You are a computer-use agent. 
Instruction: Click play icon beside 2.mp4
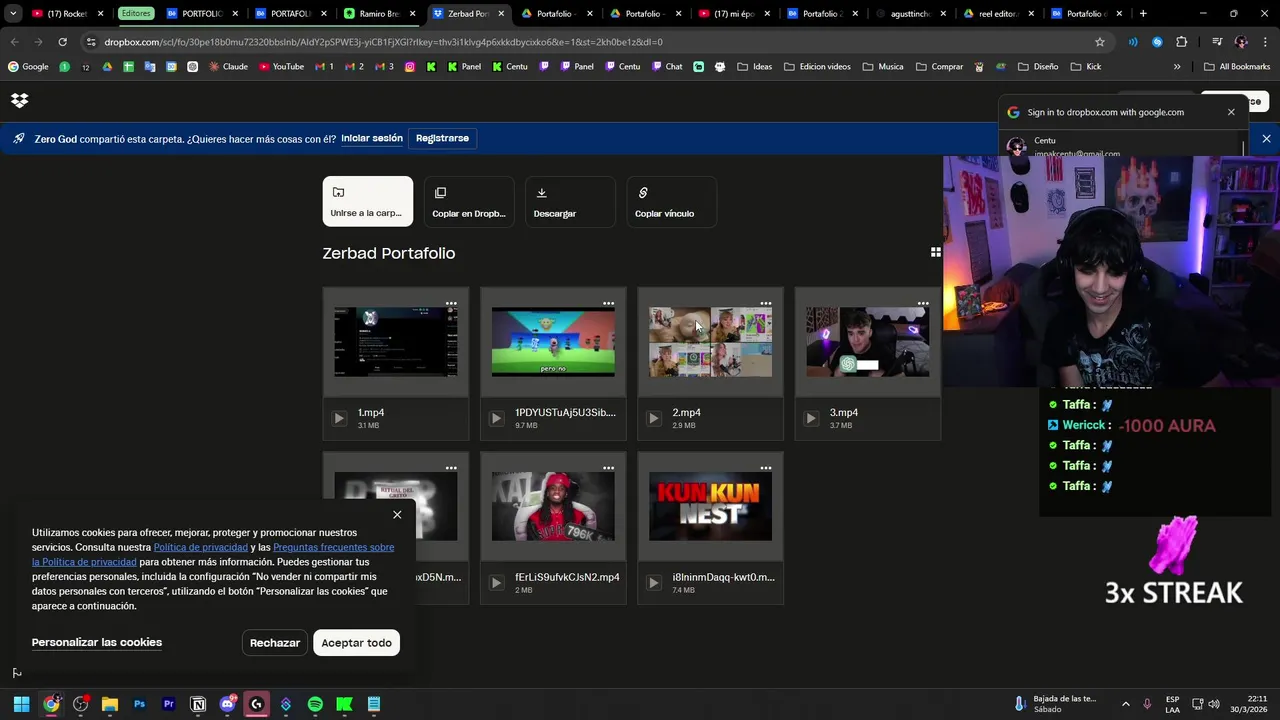[653, 418]
